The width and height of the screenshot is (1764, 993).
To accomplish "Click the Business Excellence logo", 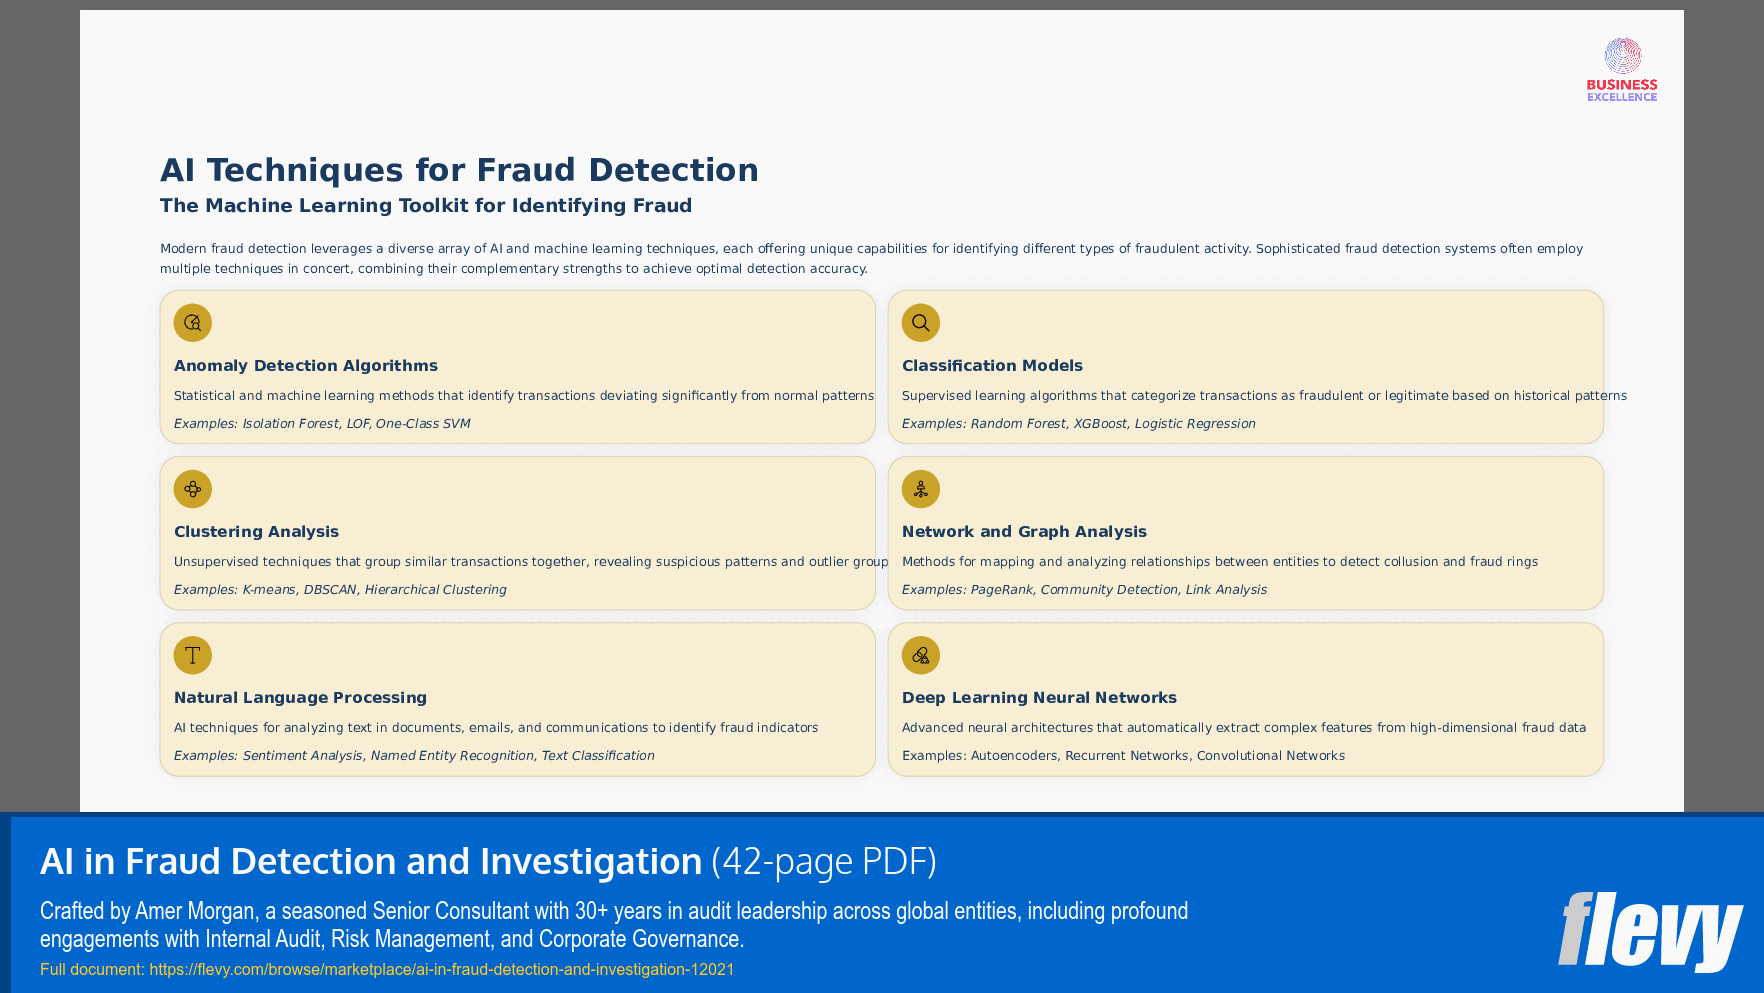I will 1622,70.
